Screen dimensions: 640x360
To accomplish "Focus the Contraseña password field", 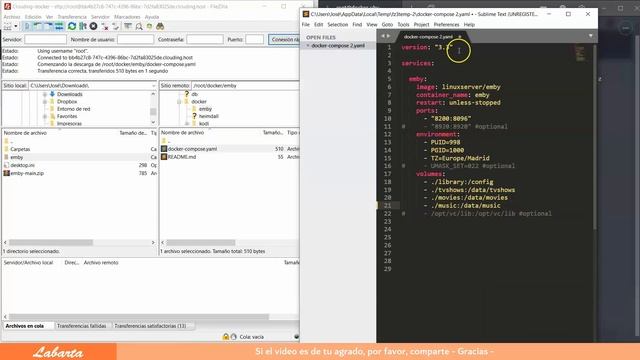I will (x=205, y=40).
